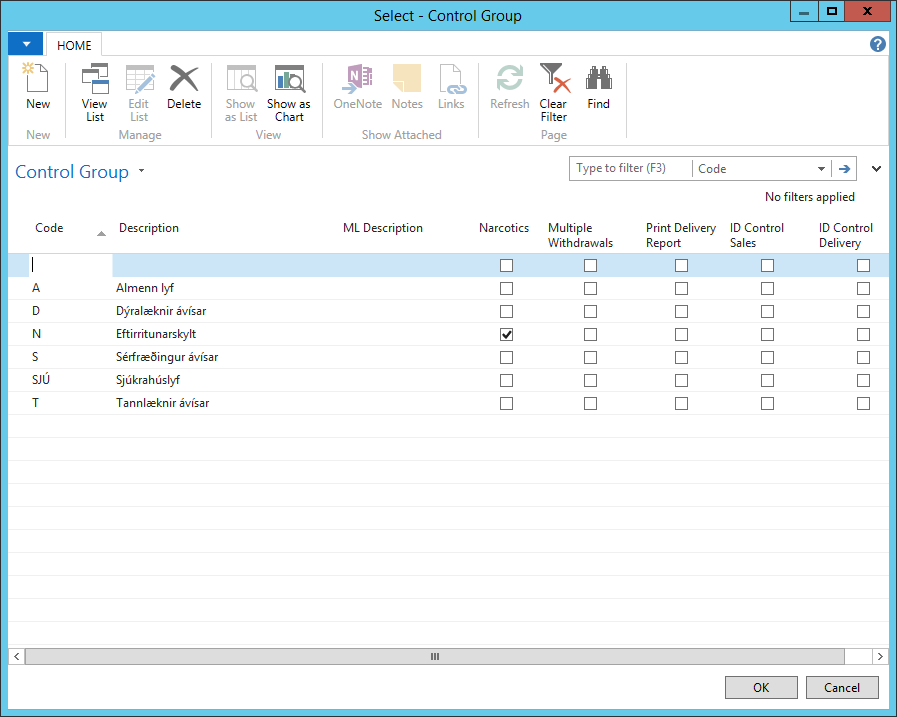Screen dimensions: 897x717
Task: Click the filter go arrow icon
Action: (x=845, y=169)
